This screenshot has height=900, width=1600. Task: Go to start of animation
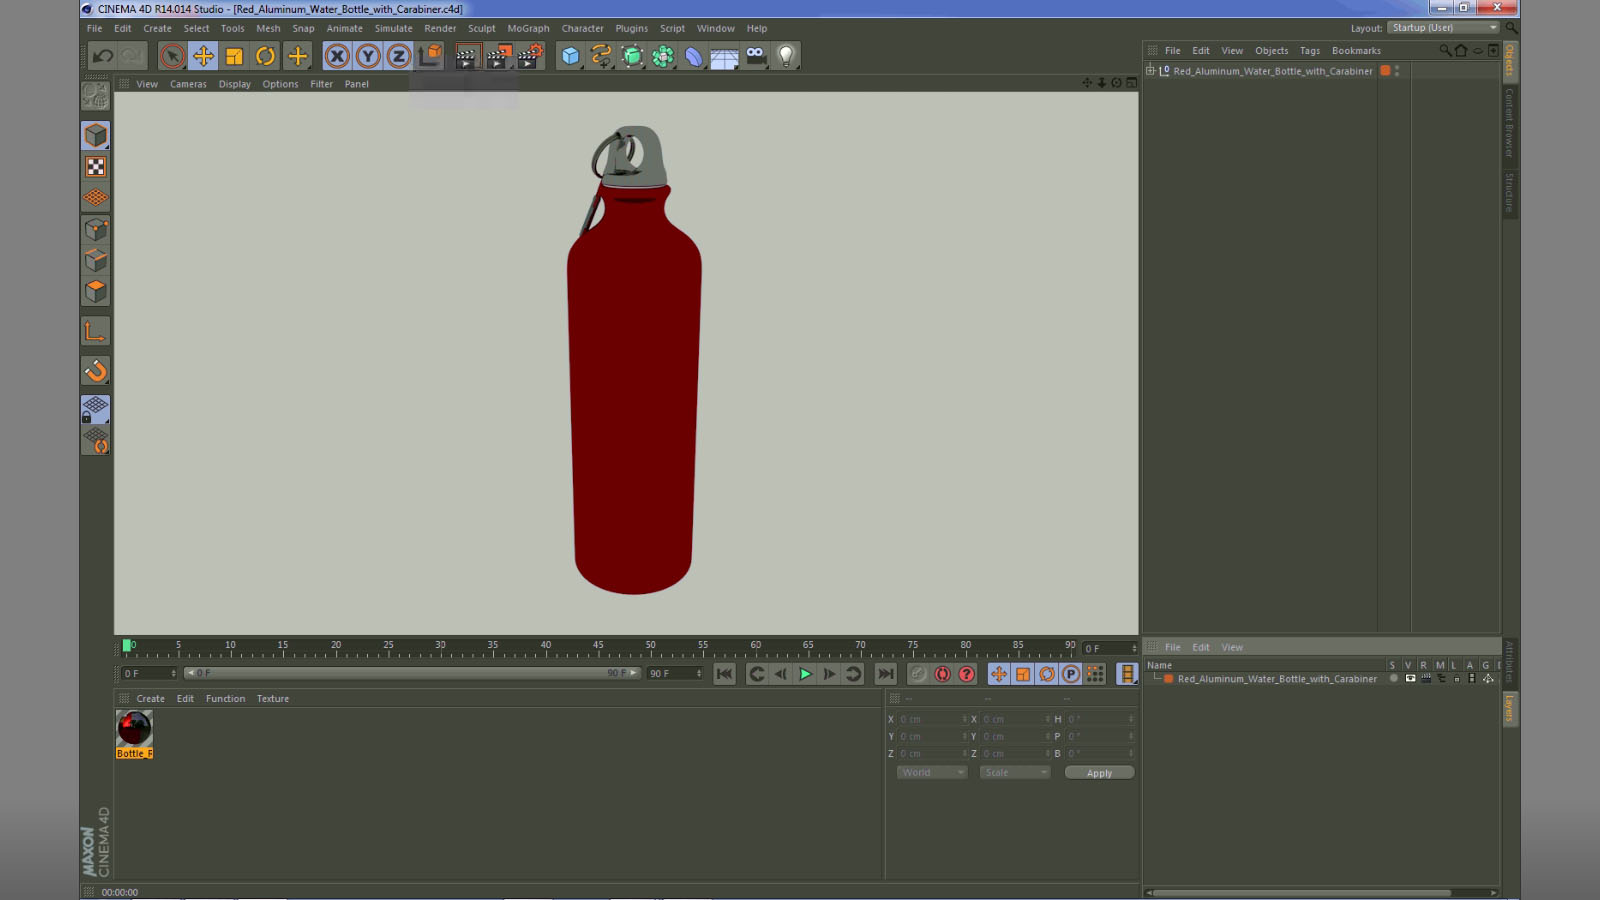(725, 674)
